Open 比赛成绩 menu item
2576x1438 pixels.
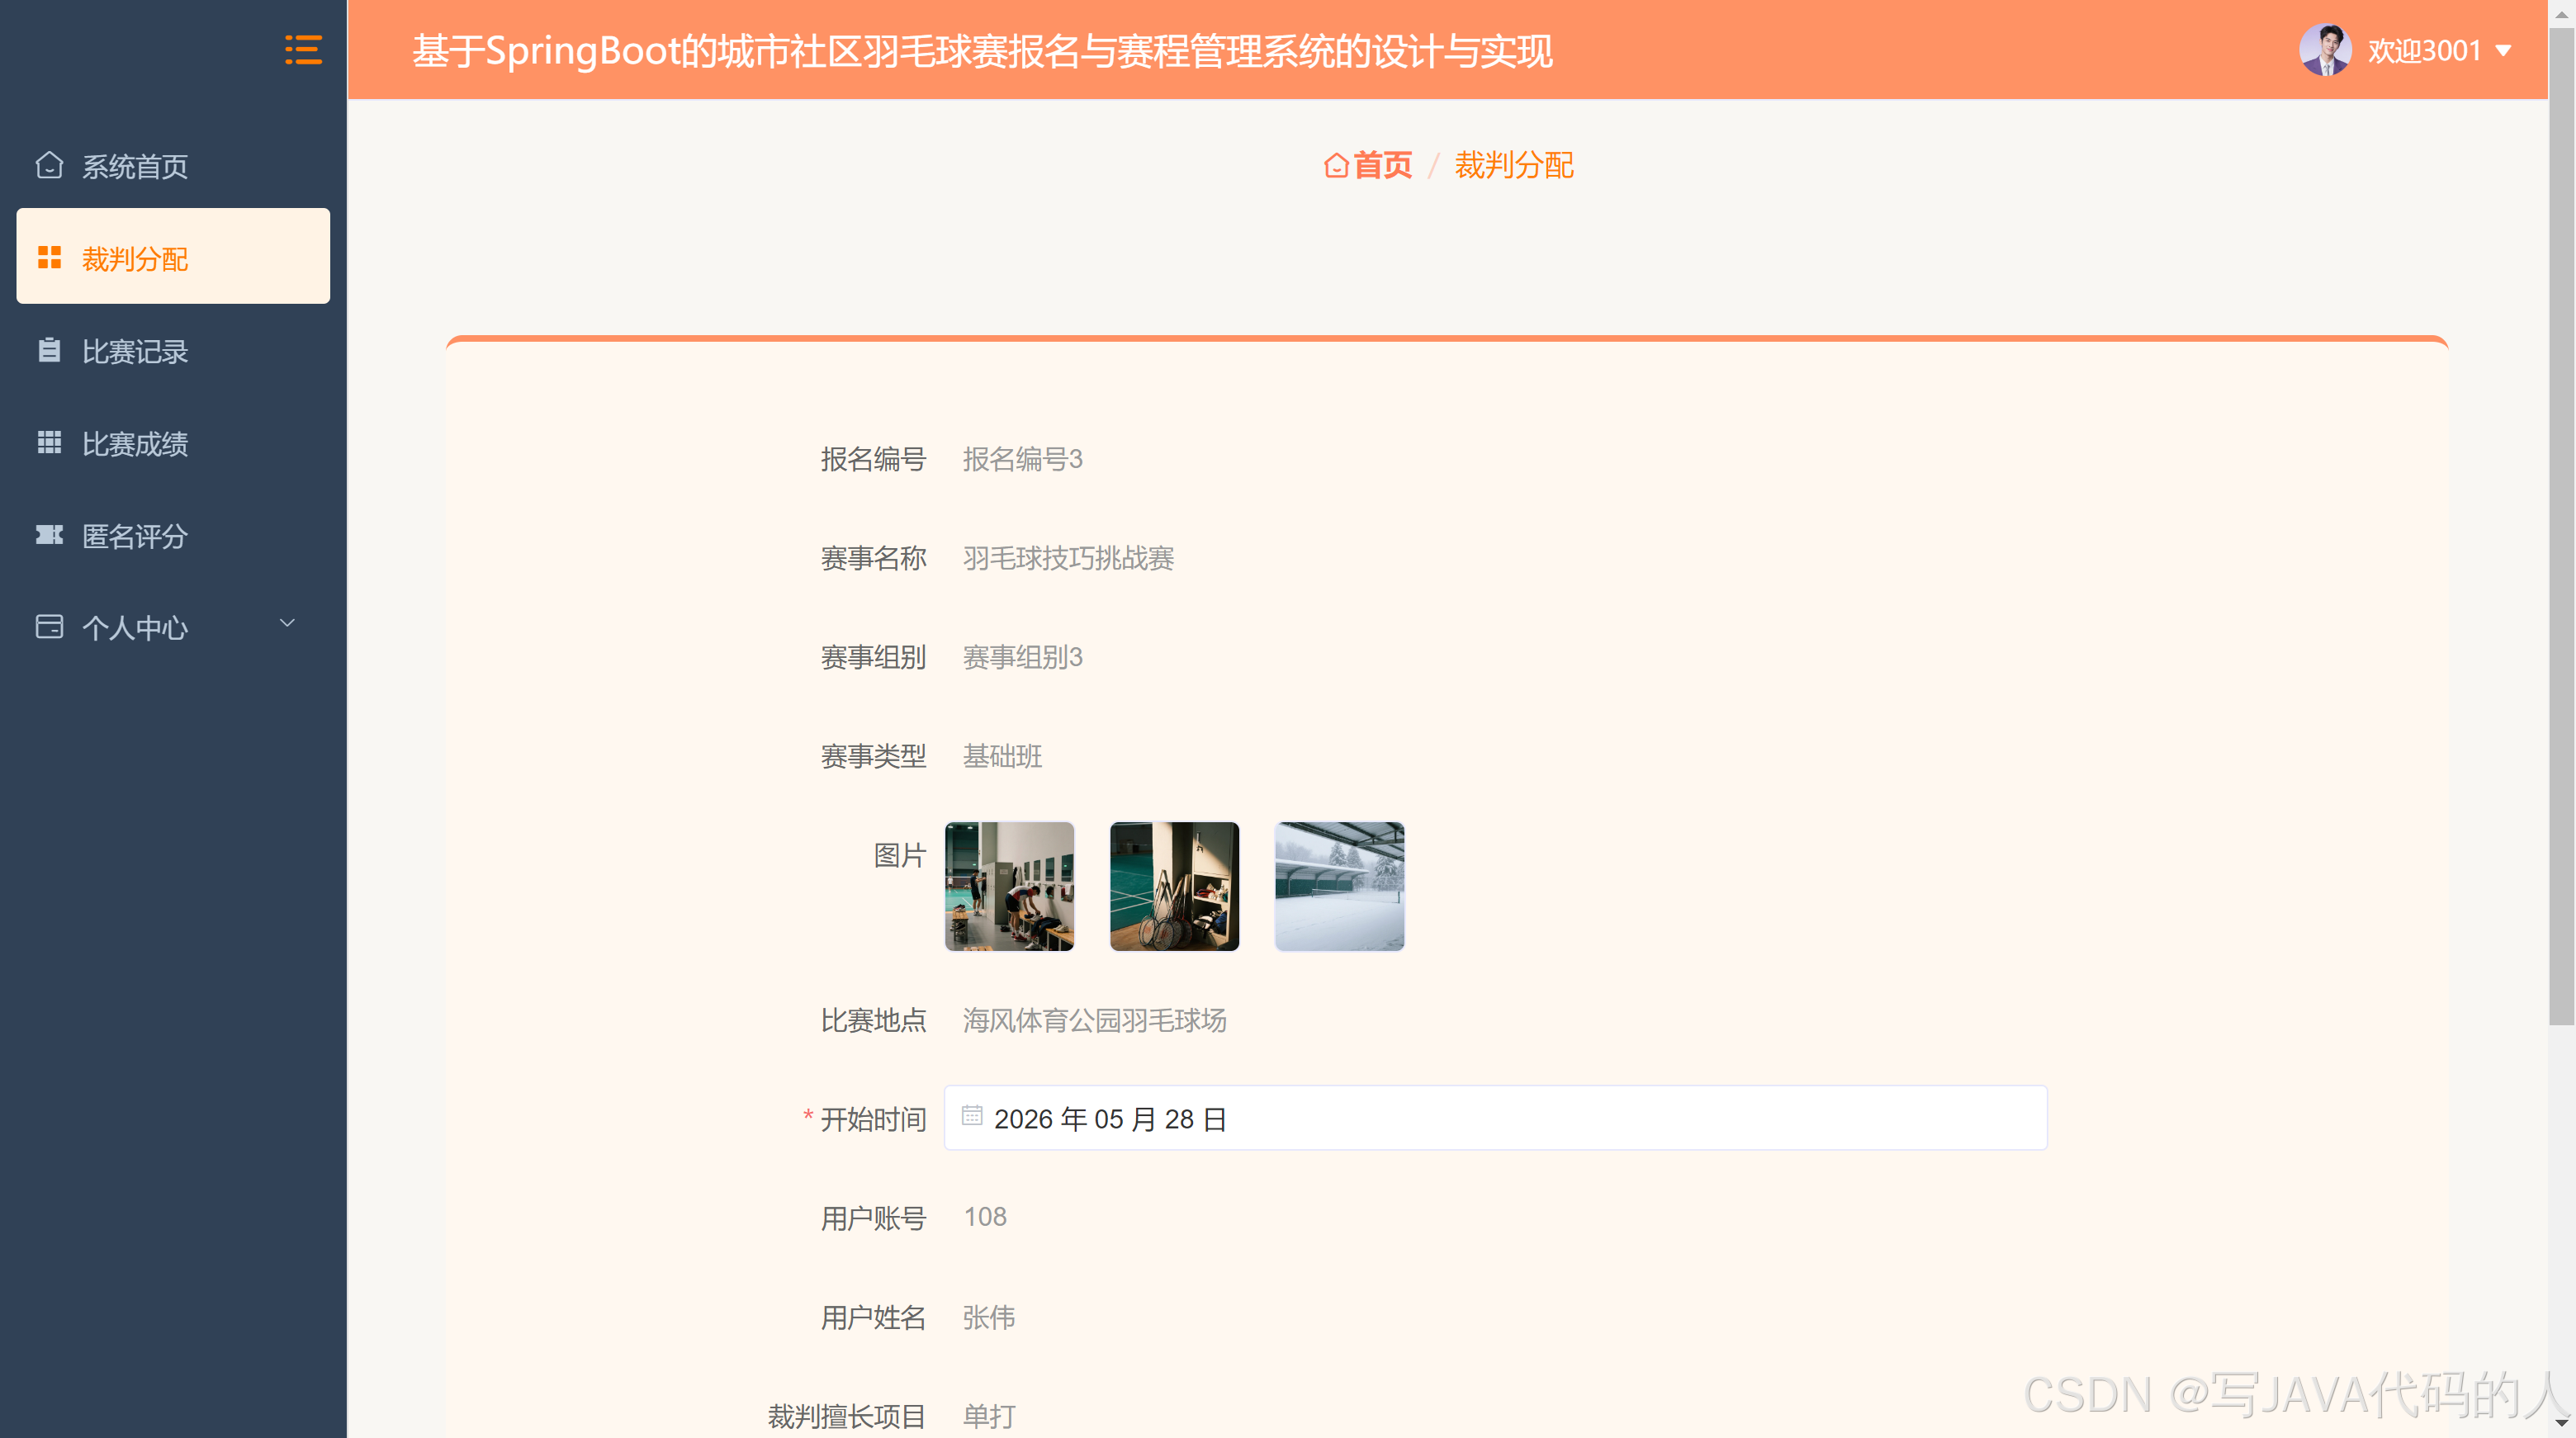coord(173,443)
